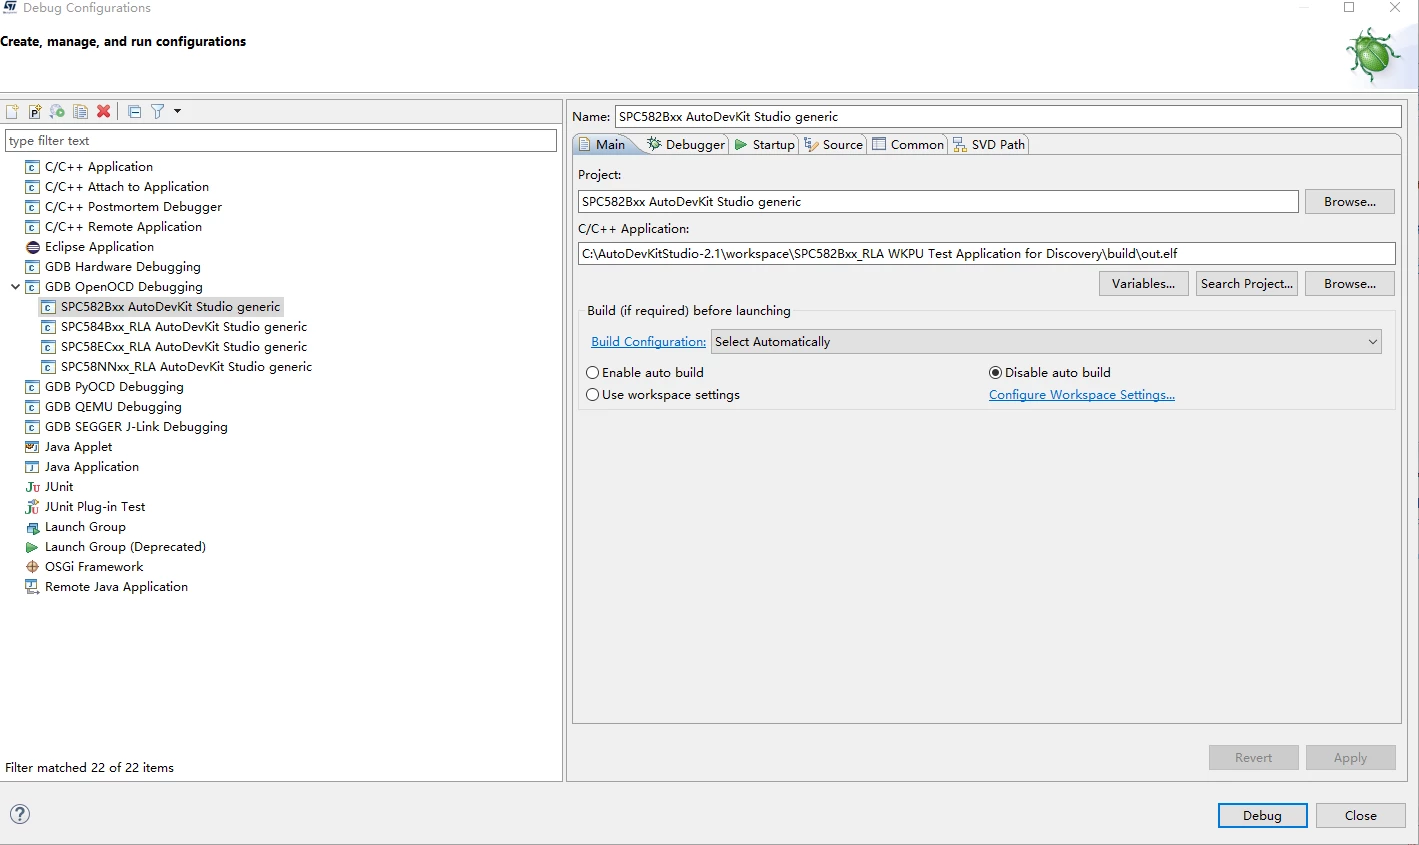Open Configure Workspace Settings link
This screenshot has width=1419, height=845.
coord(1082,395)
